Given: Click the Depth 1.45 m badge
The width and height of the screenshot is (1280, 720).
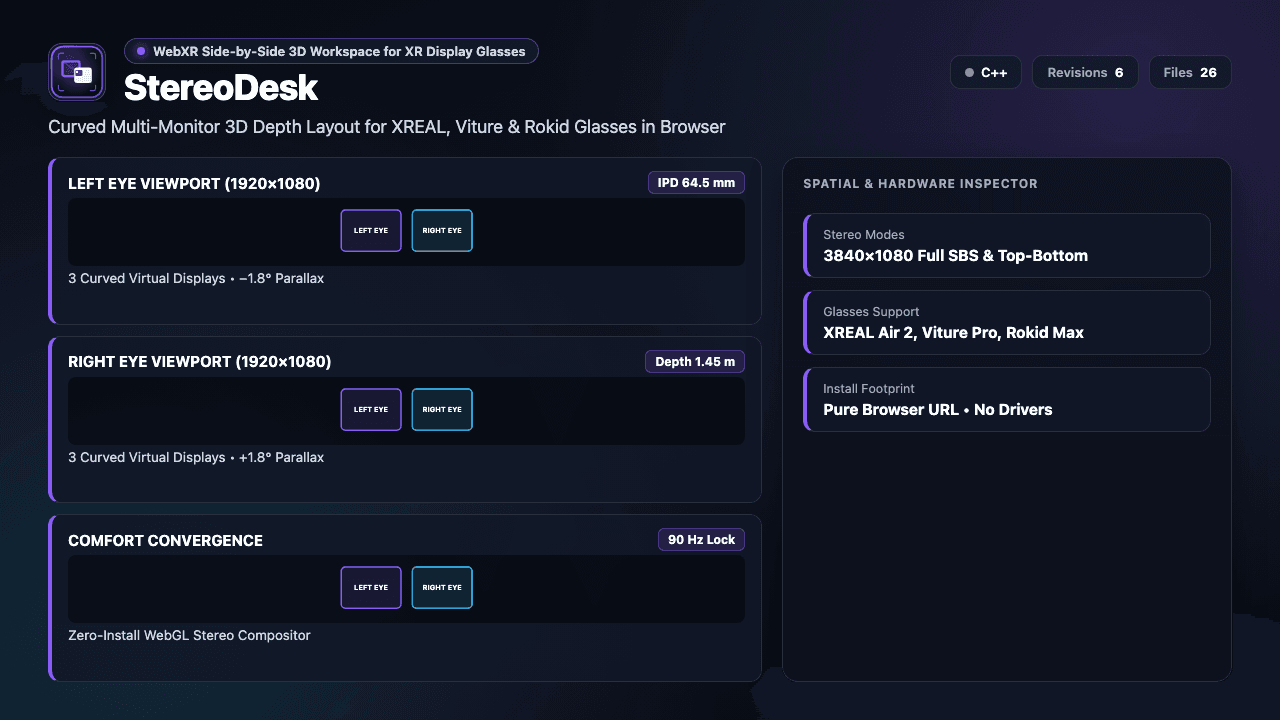Looking at the screenshot, I should (x=695, y=362).
